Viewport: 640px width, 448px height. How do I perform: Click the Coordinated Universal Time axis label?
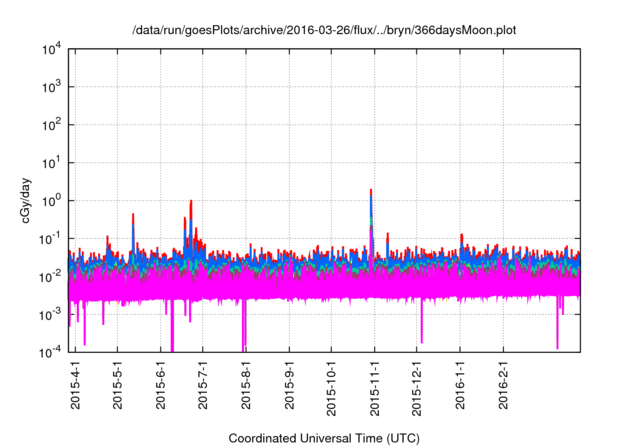[324, 438]
